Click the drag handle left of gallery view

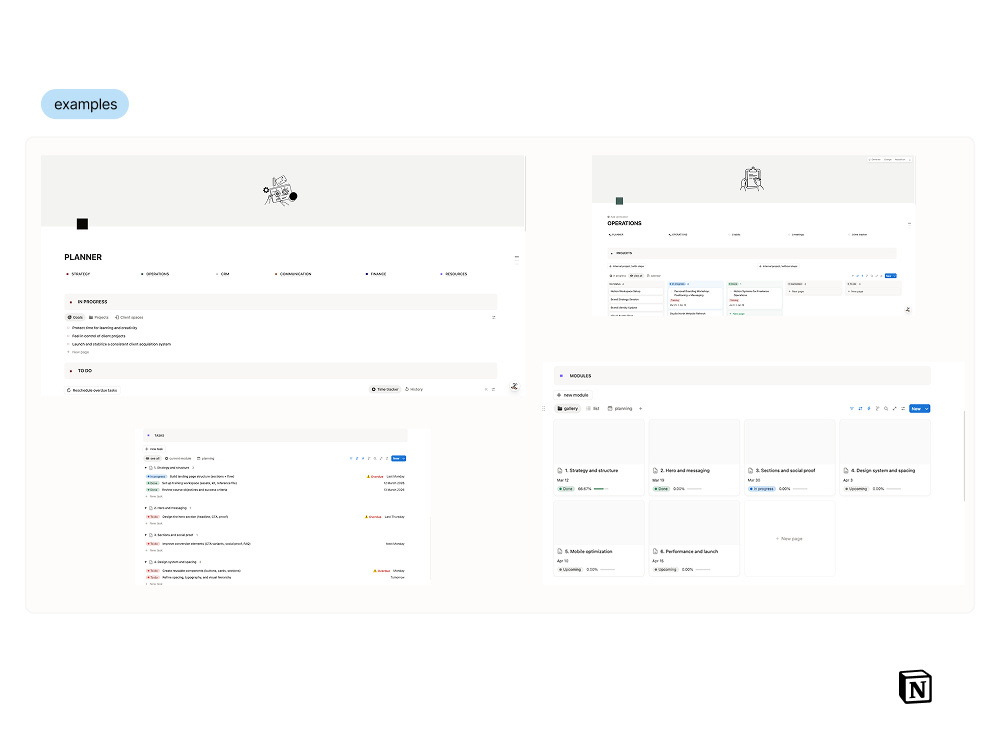[x=543, y=409]
